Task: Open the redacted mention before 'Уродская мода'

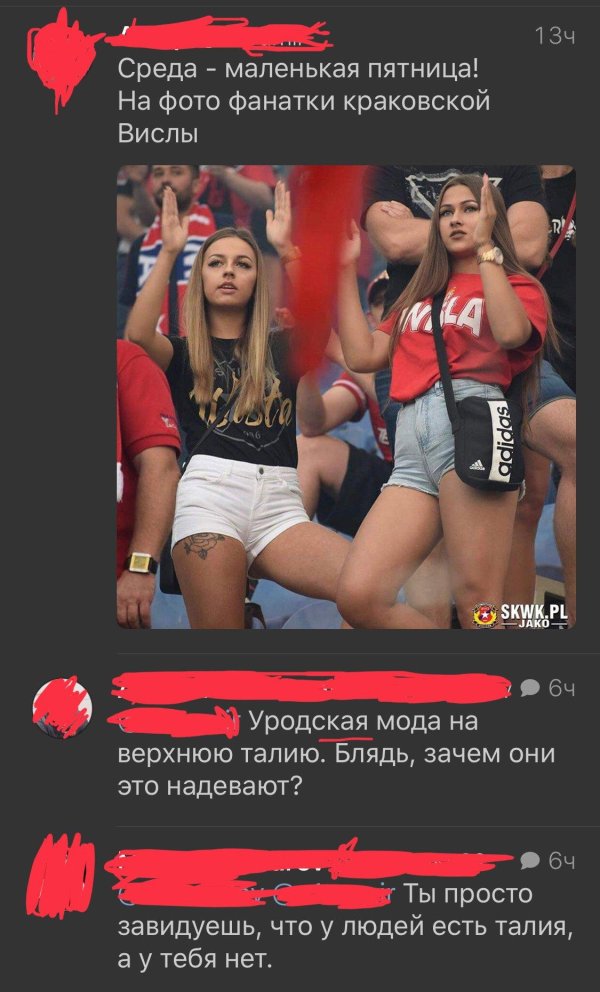Action: (x=173, y=722)
